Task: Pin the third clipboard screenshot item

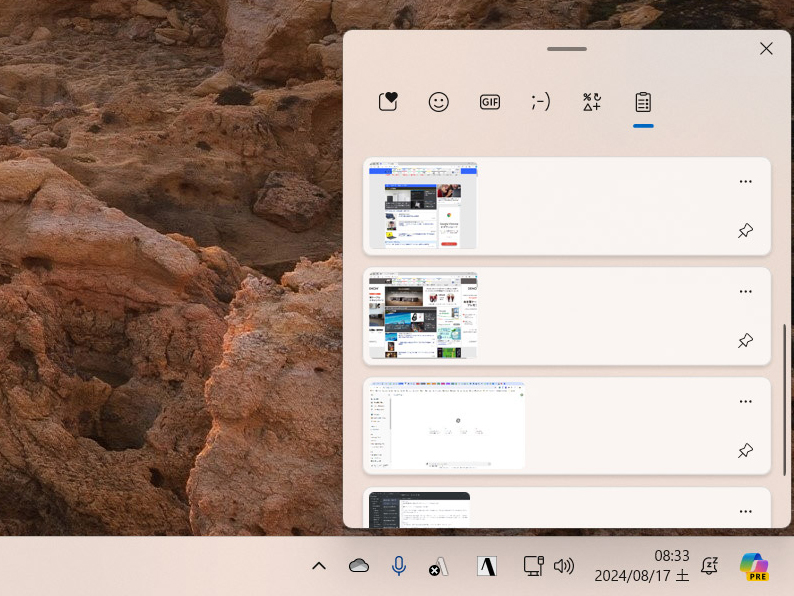Action: (x=745, y=450)
